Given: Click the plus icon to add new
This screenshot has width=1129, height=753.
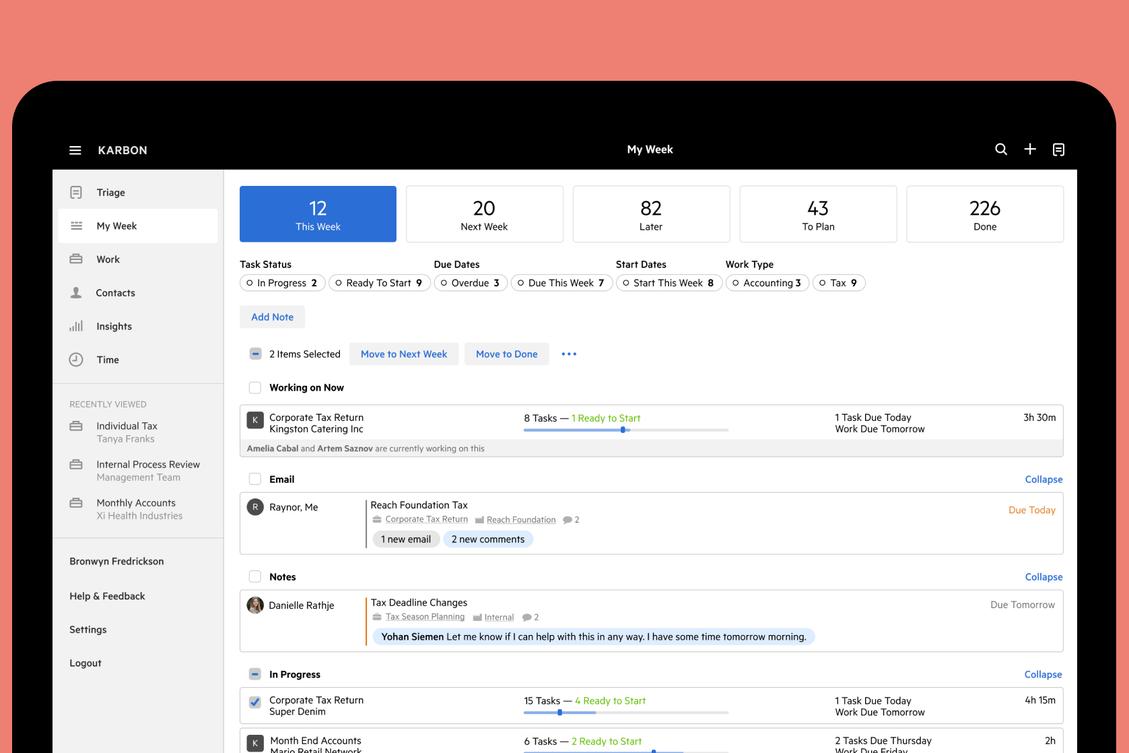Looking at the screenshot, I should (1030, 149).
